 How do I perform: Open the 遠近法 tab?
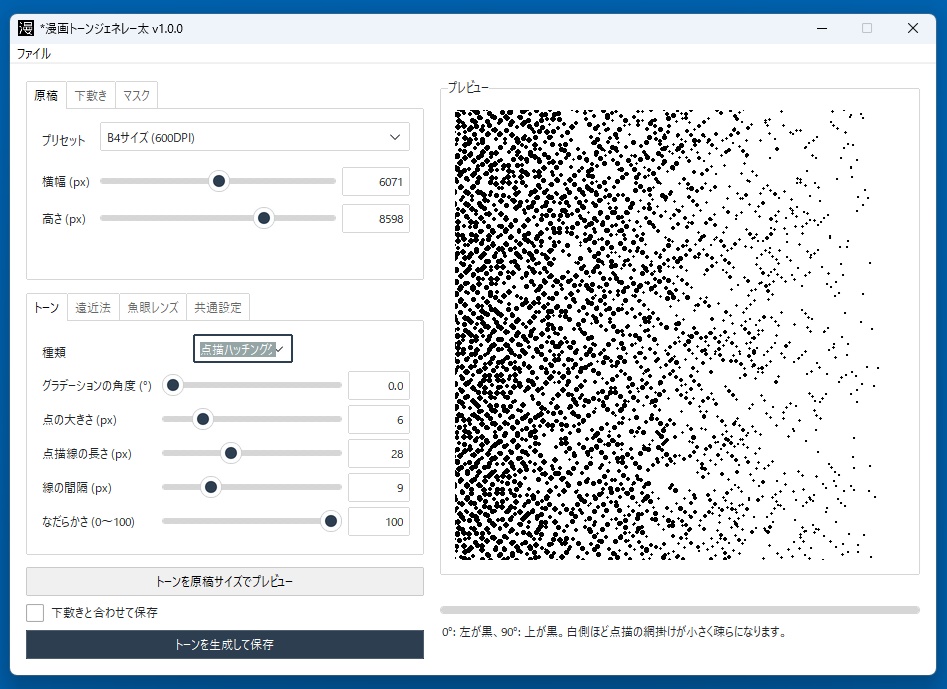point(93,307)
